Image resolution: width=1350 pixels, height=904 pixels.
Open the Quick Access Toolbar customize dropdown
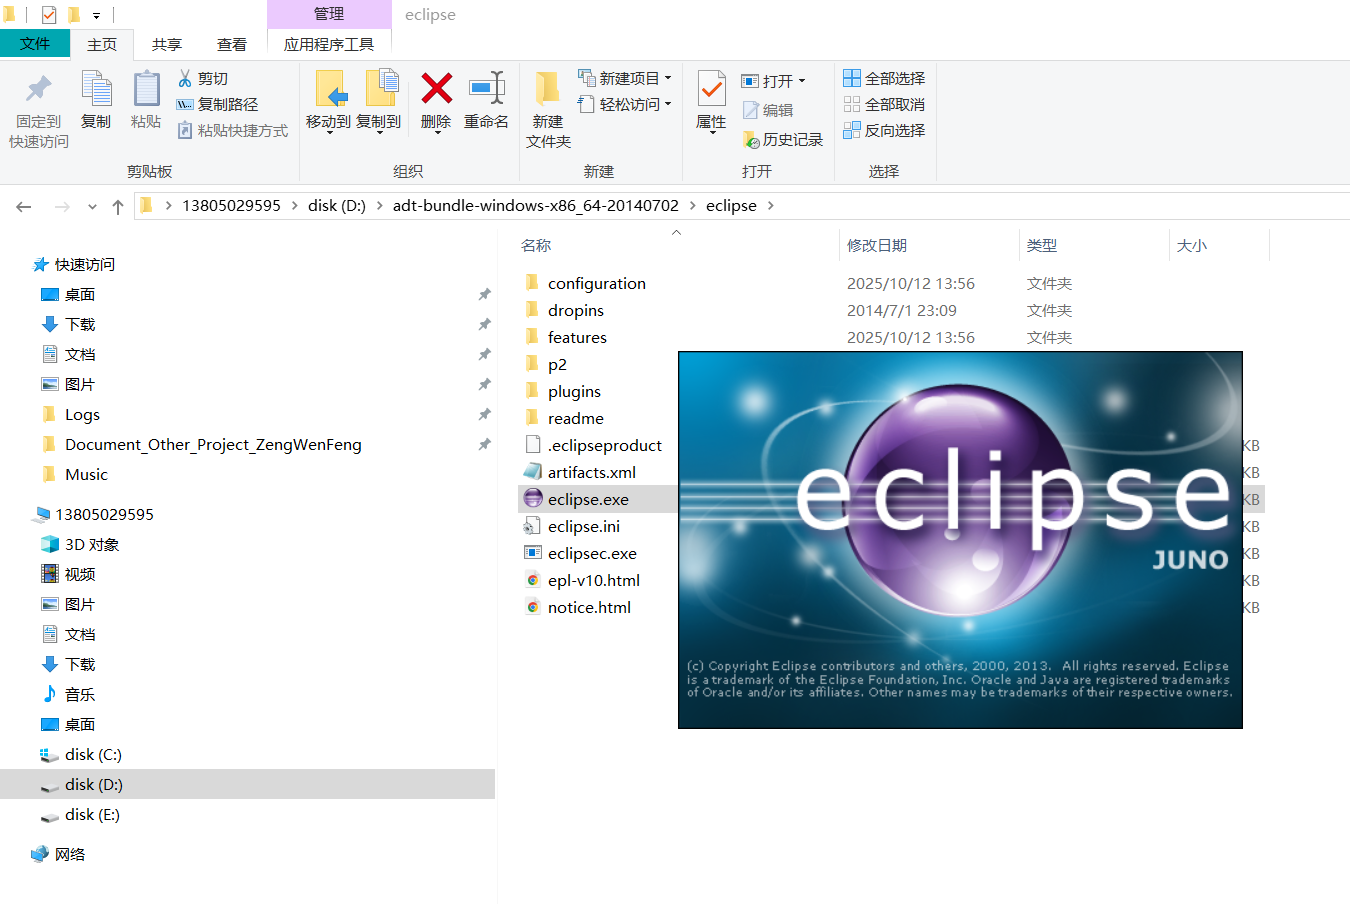(96, 15)
